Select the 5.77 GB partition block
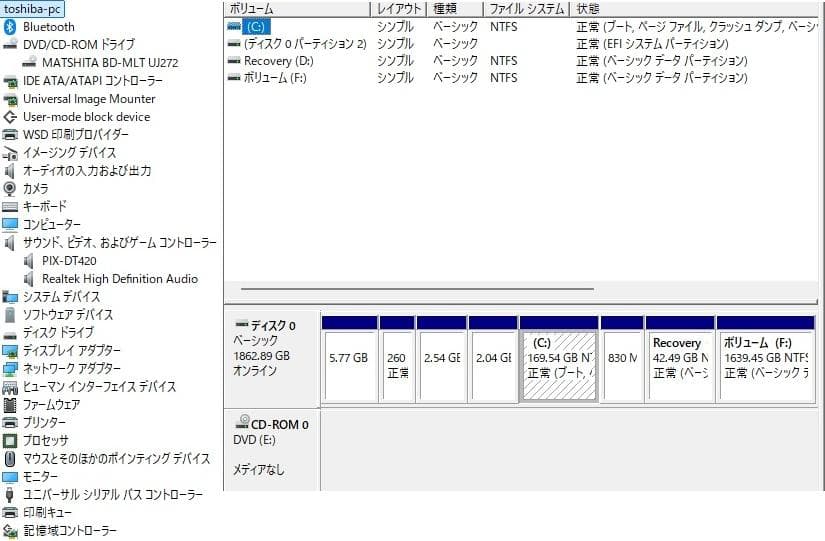825x541 pixels. coord(349,359)
